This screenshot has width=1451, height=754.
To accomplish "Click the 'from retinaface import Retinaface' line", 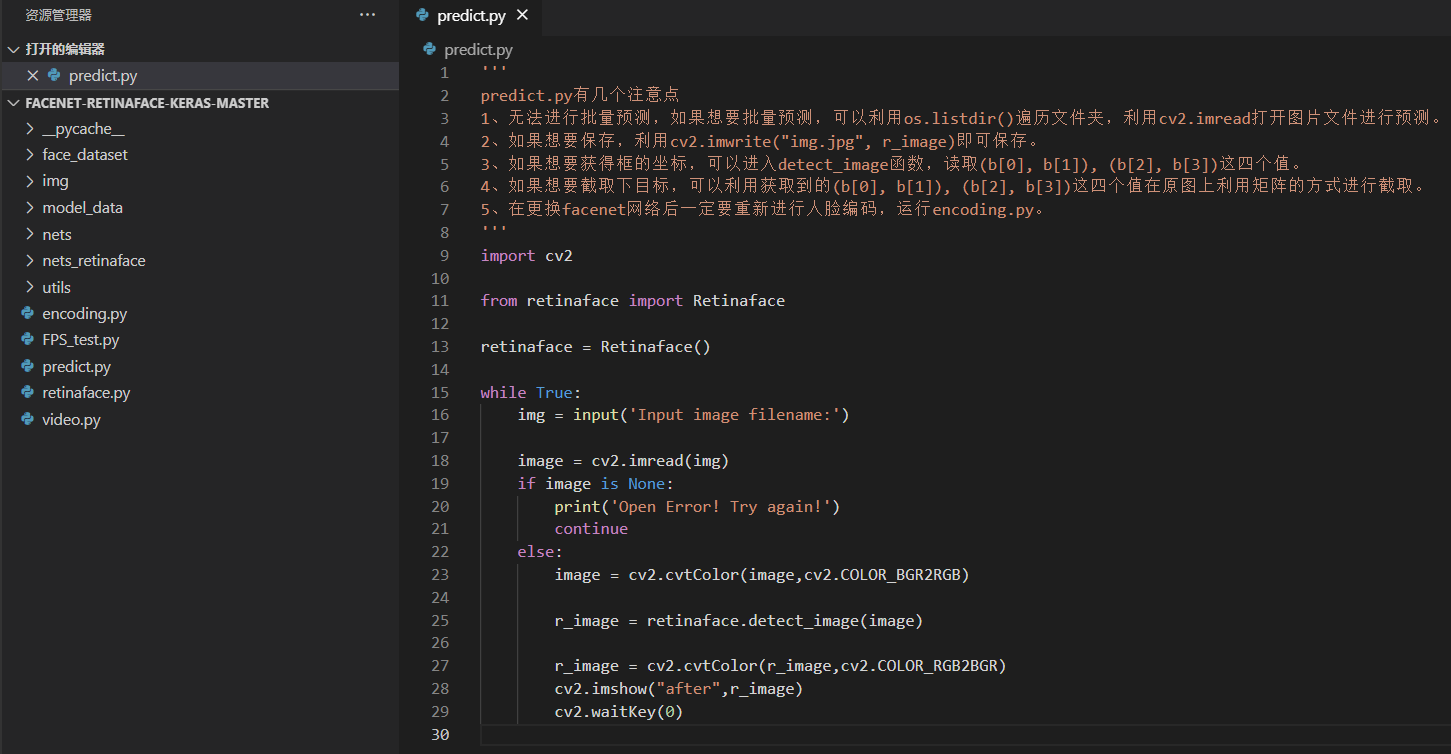I will click(x=633, y=301).
